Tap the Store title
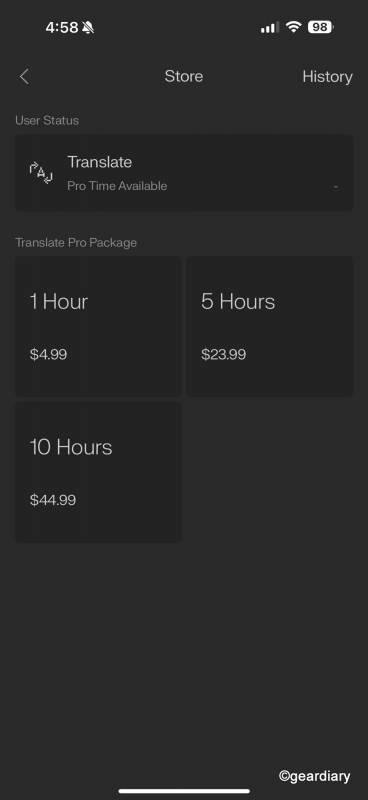This screenshot has width=368, height=800. (184, 77)
